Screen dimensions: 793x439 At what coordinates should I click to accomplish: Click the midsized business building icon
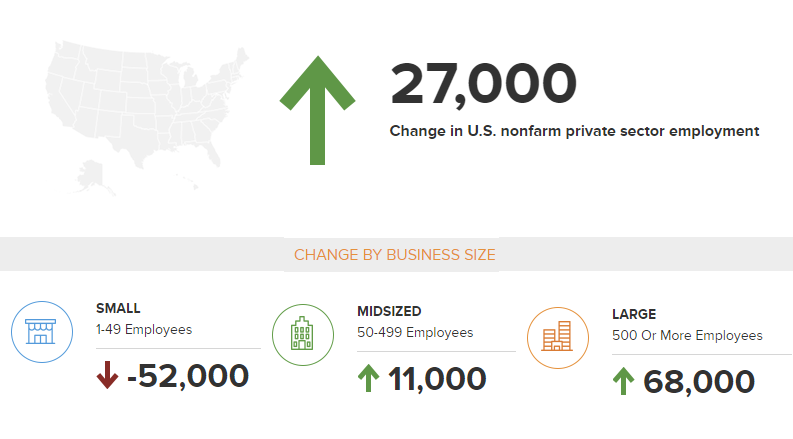pyautogui.click(x=303, y=334)
